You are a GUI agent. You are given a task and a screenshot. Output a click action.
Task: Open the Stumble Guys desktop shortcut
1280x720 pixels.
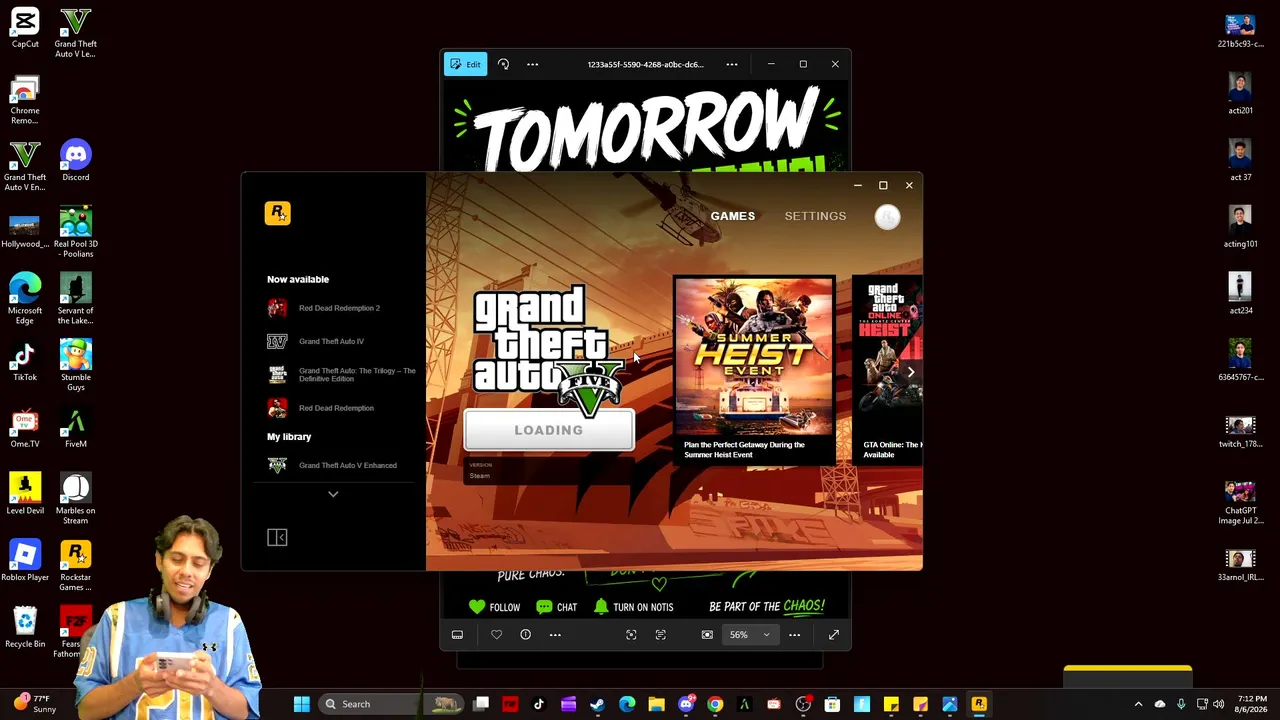point(75,366)
